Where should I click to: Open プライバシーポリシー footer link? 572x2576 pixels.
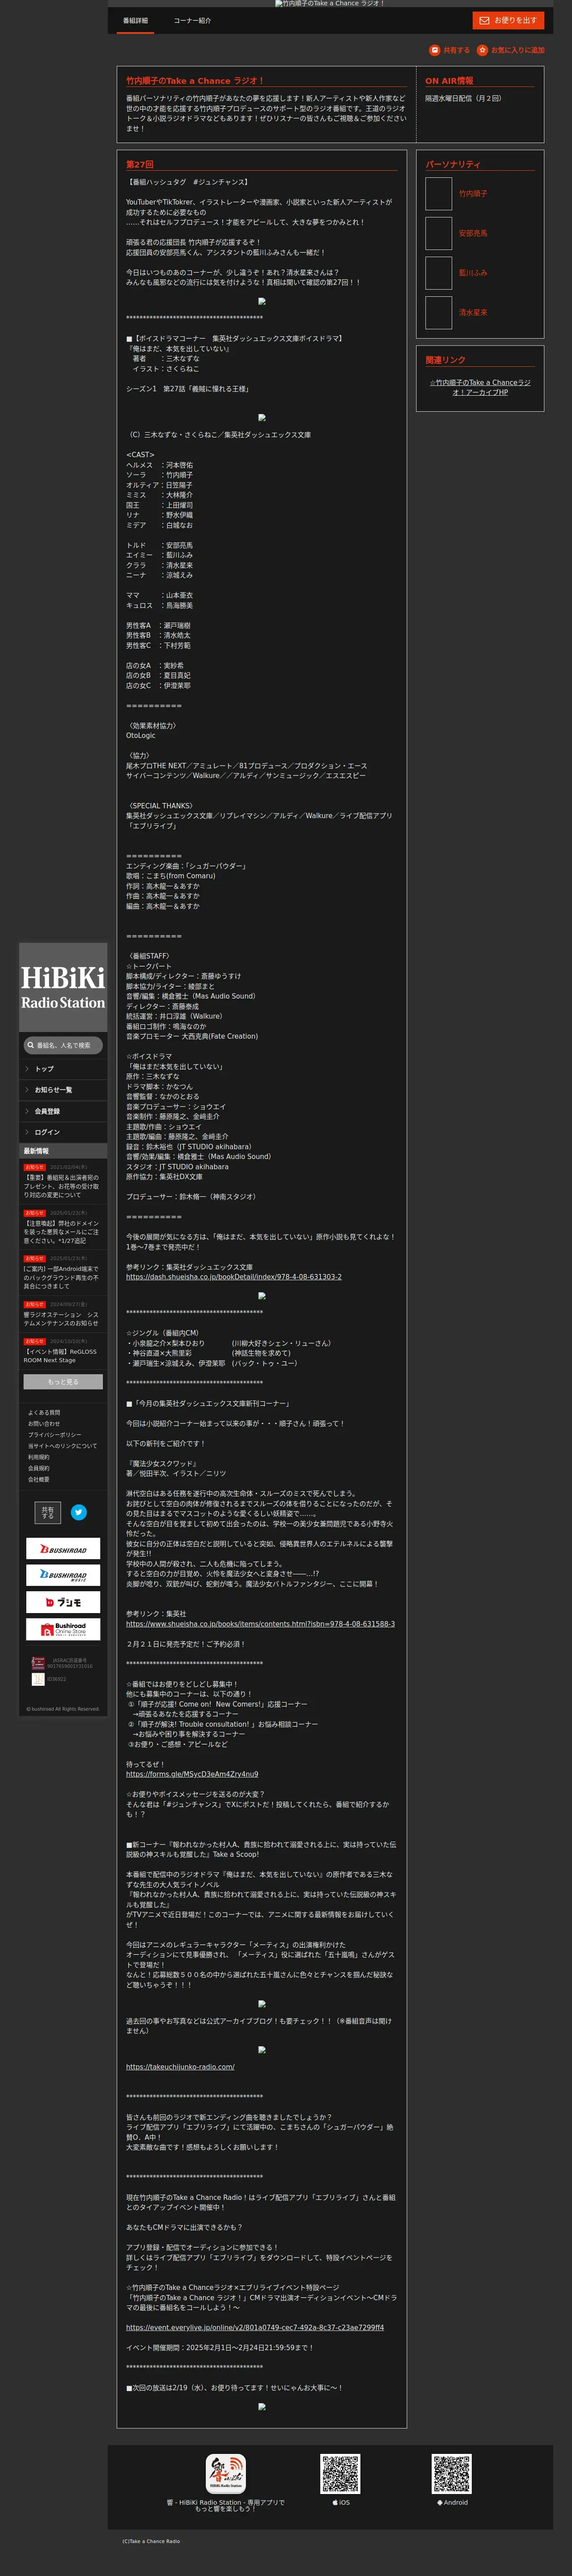[x=55, y=1435]
